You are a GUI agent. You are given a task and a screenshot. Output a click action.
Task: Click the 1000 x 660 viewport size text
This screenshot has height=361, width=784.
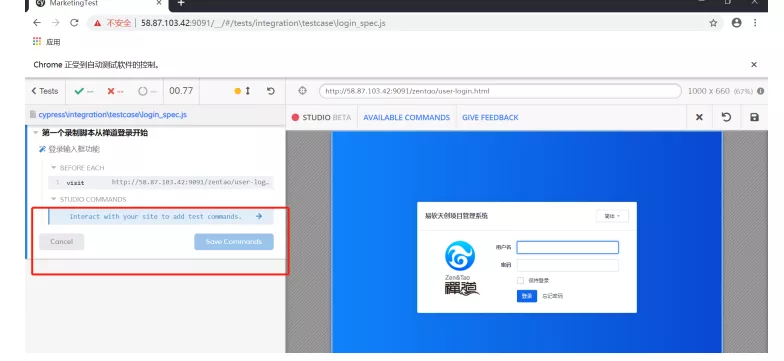point(708,91)
